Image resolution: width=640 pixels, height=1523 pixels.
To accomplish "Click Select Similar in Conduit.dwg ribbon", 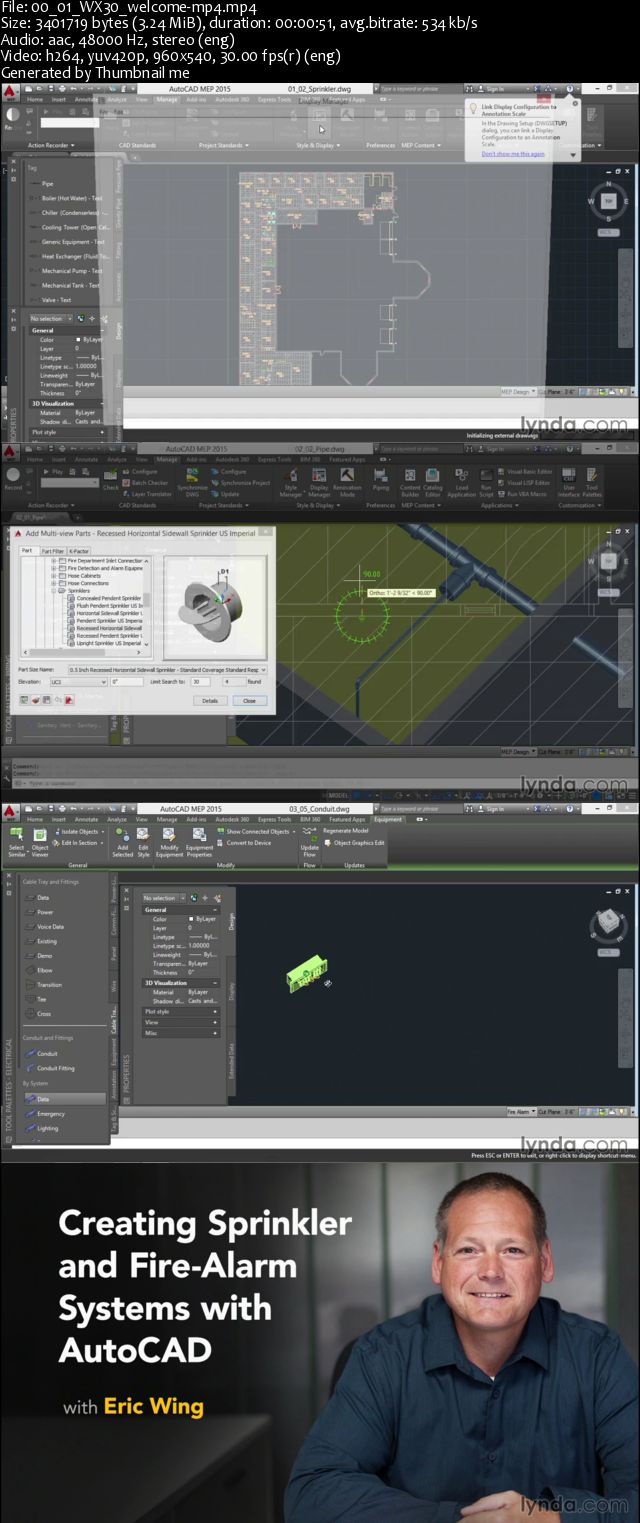I will [16, 841].
